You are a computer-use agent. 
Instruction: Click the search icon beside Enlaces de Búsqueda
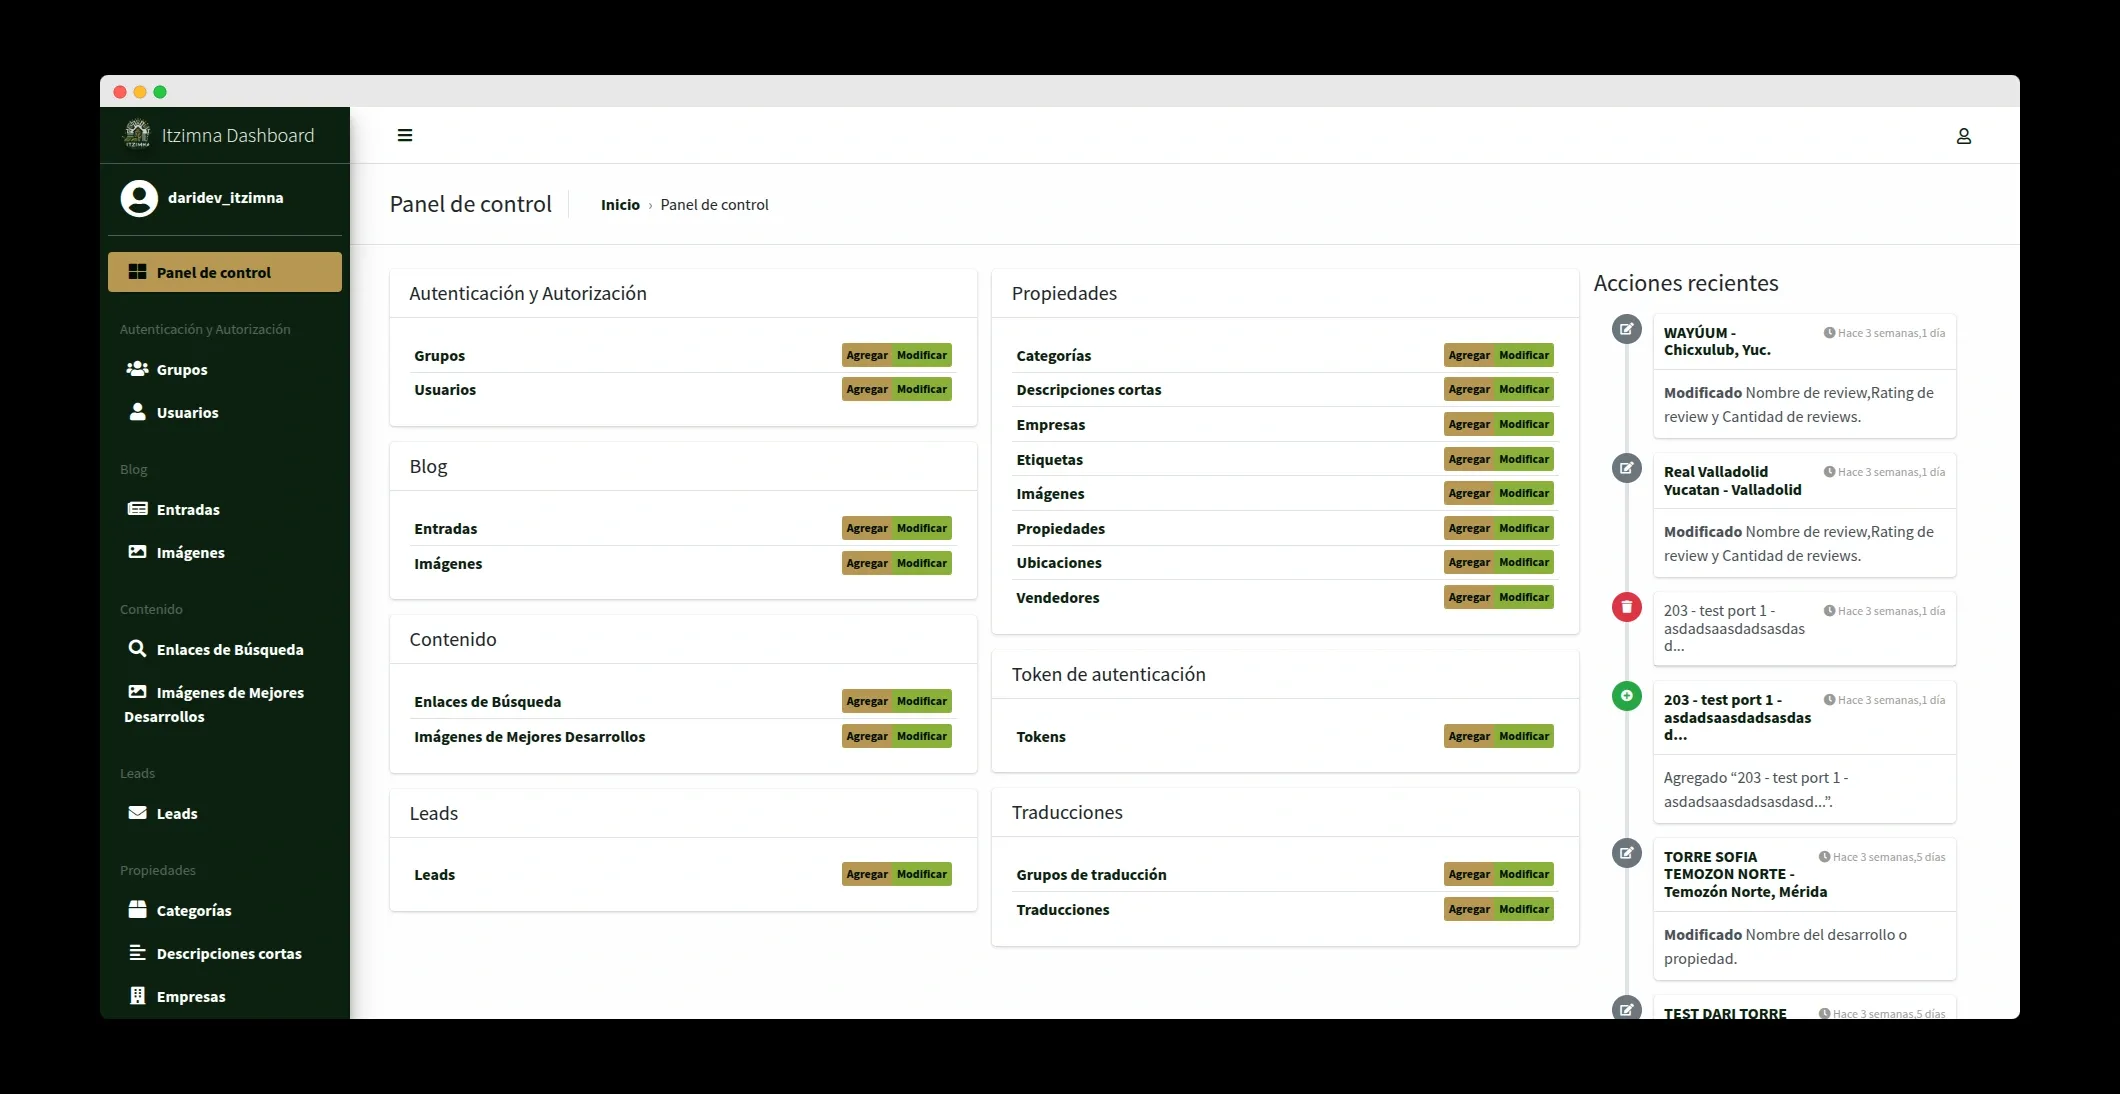point(138,649)
